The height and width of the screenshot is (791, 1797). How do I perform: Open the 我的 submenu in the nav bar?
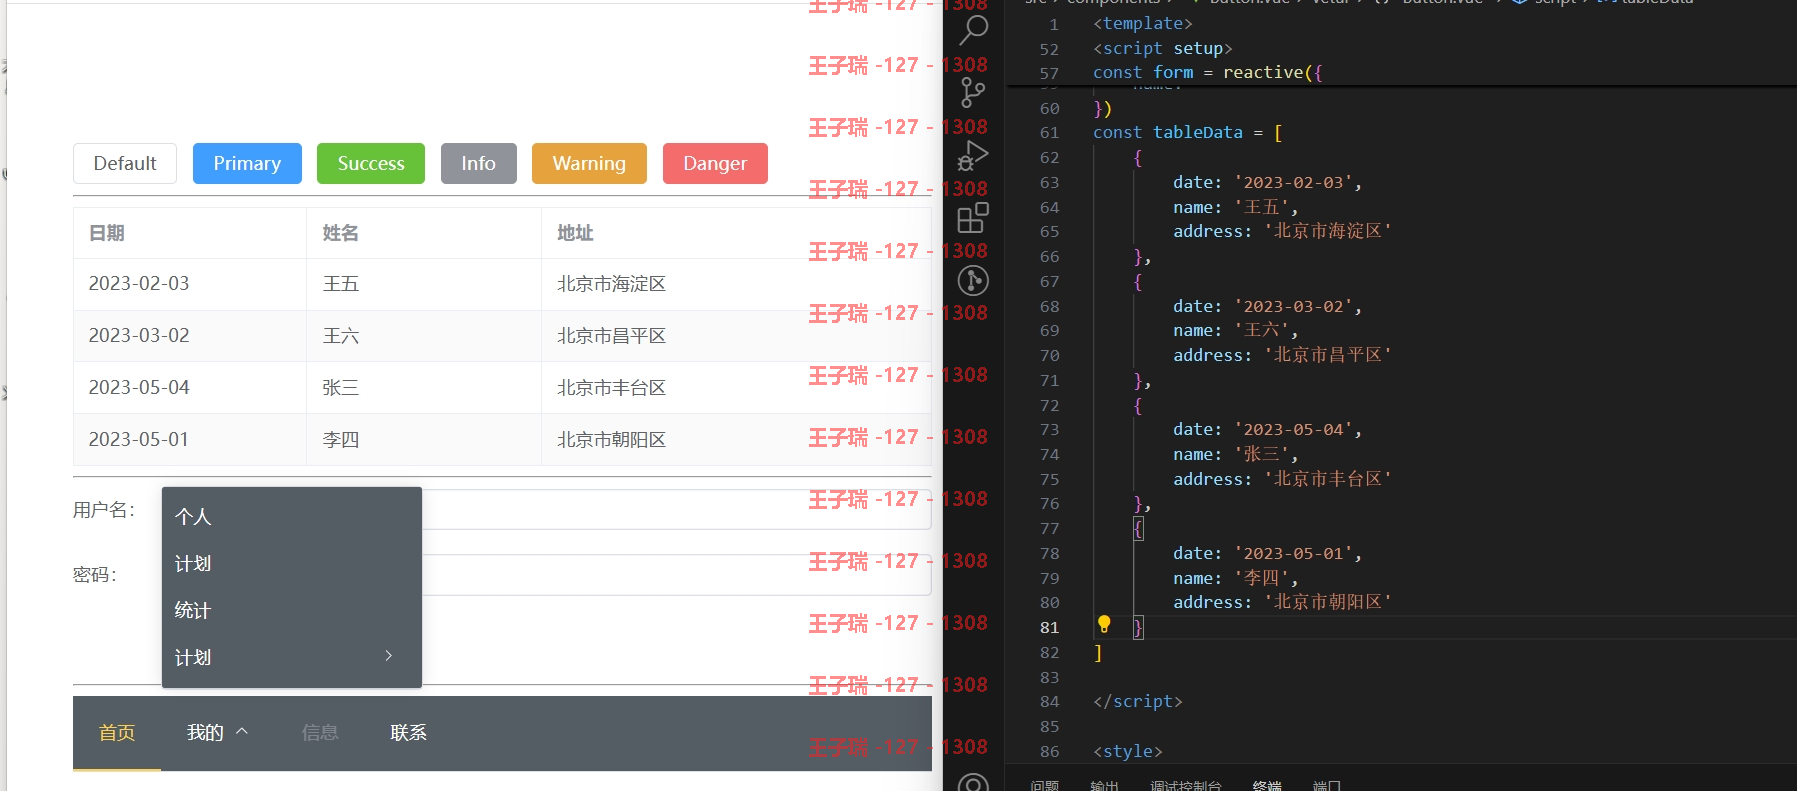click(217, 733)
